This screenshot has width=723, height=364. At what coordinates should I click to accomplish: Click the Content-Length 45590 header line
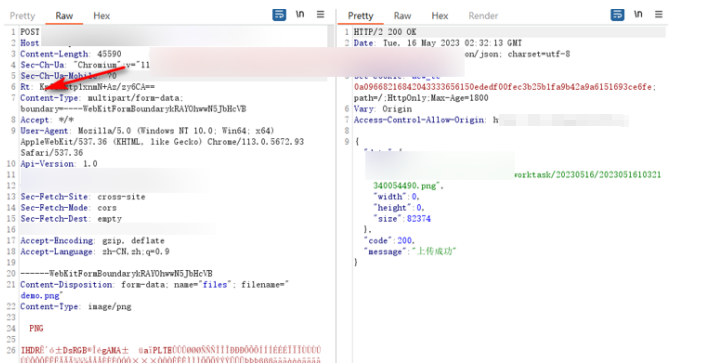click(x=71, y=54)
